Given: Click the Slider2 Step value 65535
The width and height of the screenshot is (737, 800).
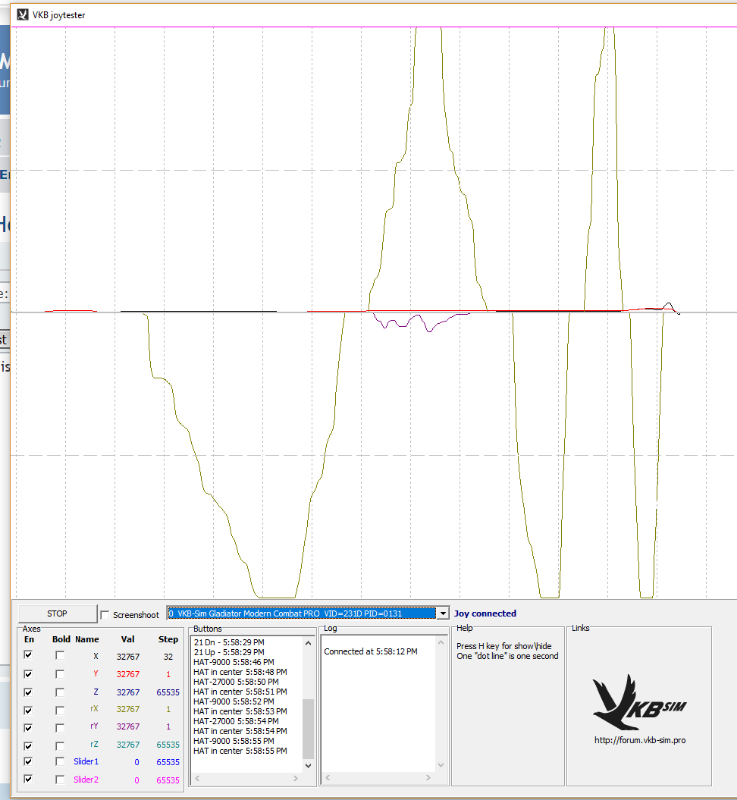Looking at the screenshot, I should [x=168, y=780].
